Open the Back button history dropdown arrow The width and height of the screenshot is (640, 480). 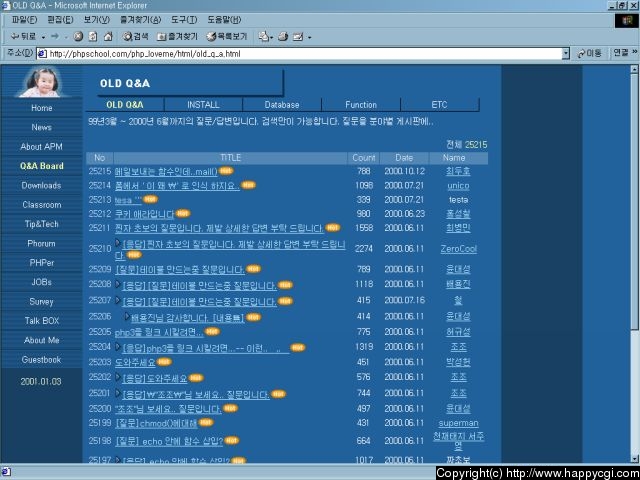click(43, 37)
